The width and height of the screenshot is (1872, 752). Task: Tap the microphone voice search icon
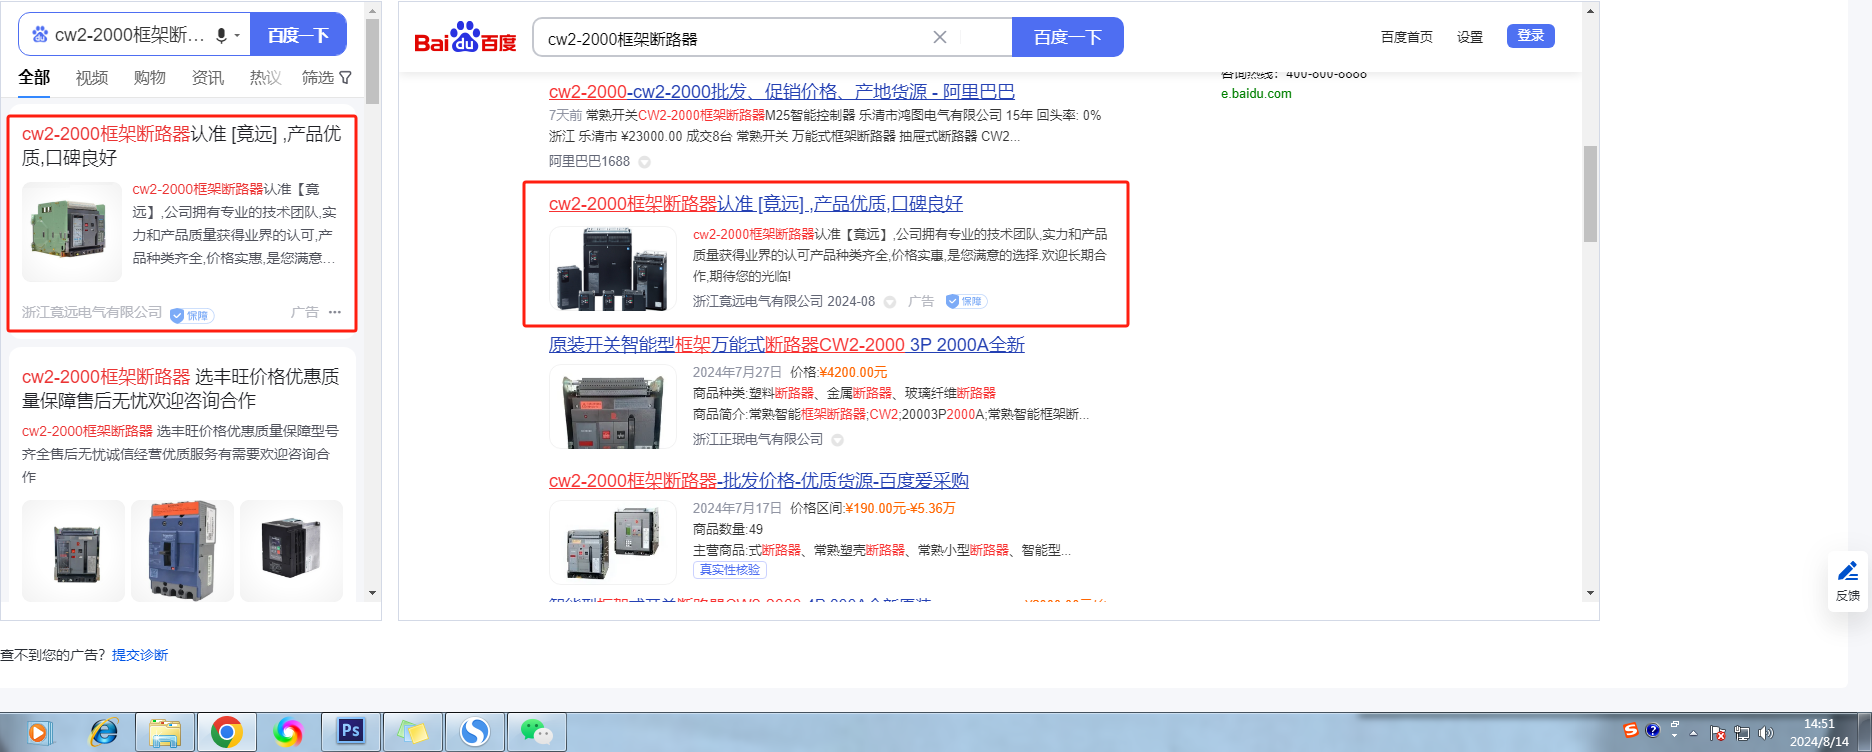pyautogui.click(x=221, y=35)
